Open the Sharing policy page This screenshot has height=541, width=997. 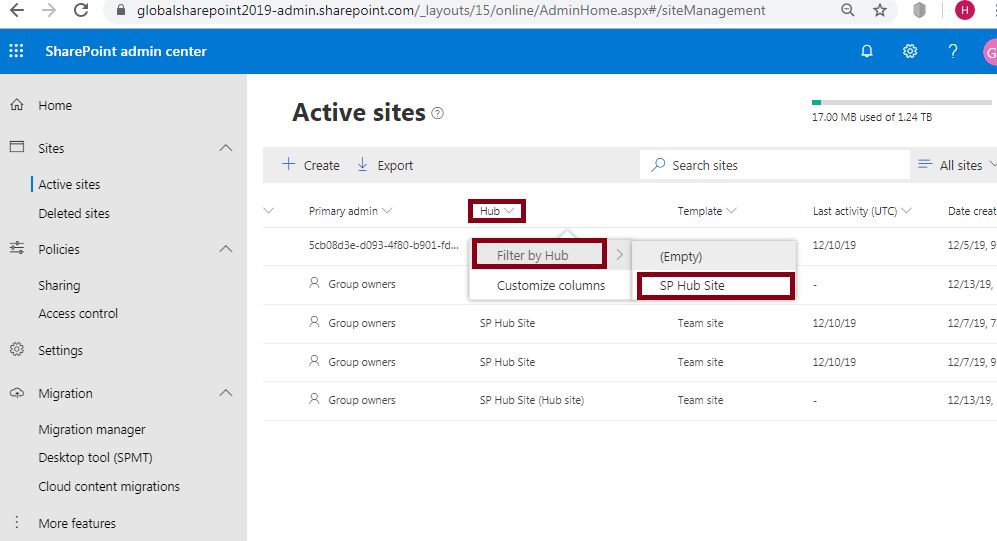pyautogui.click(x=59, y=285)
